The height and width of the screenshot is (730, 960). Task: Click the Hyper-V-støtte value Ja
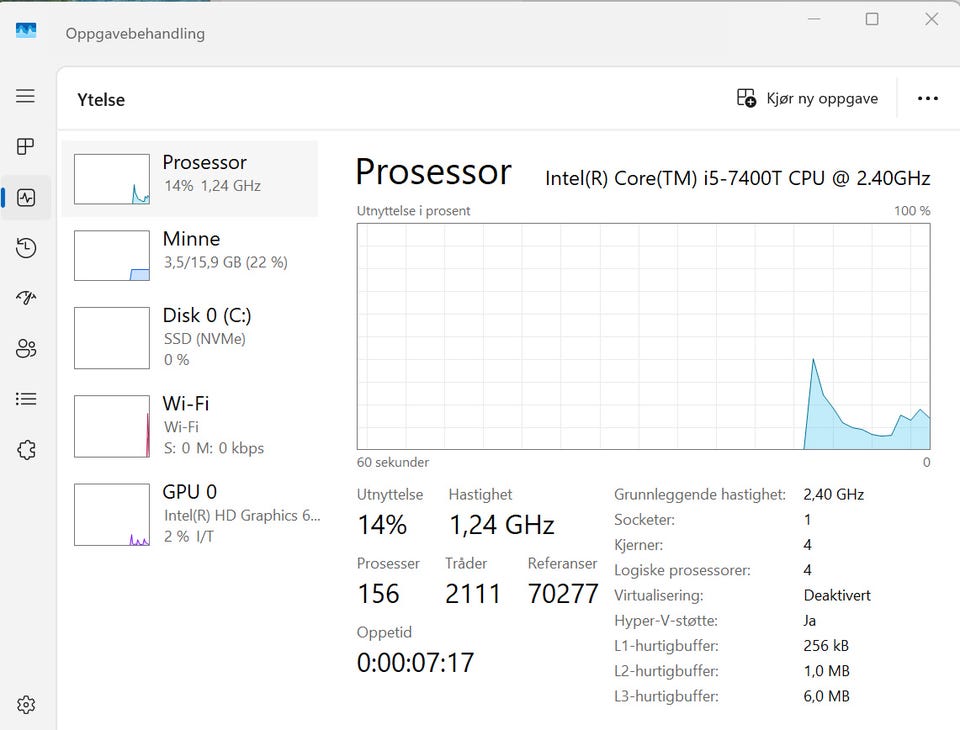pos(809,620)
